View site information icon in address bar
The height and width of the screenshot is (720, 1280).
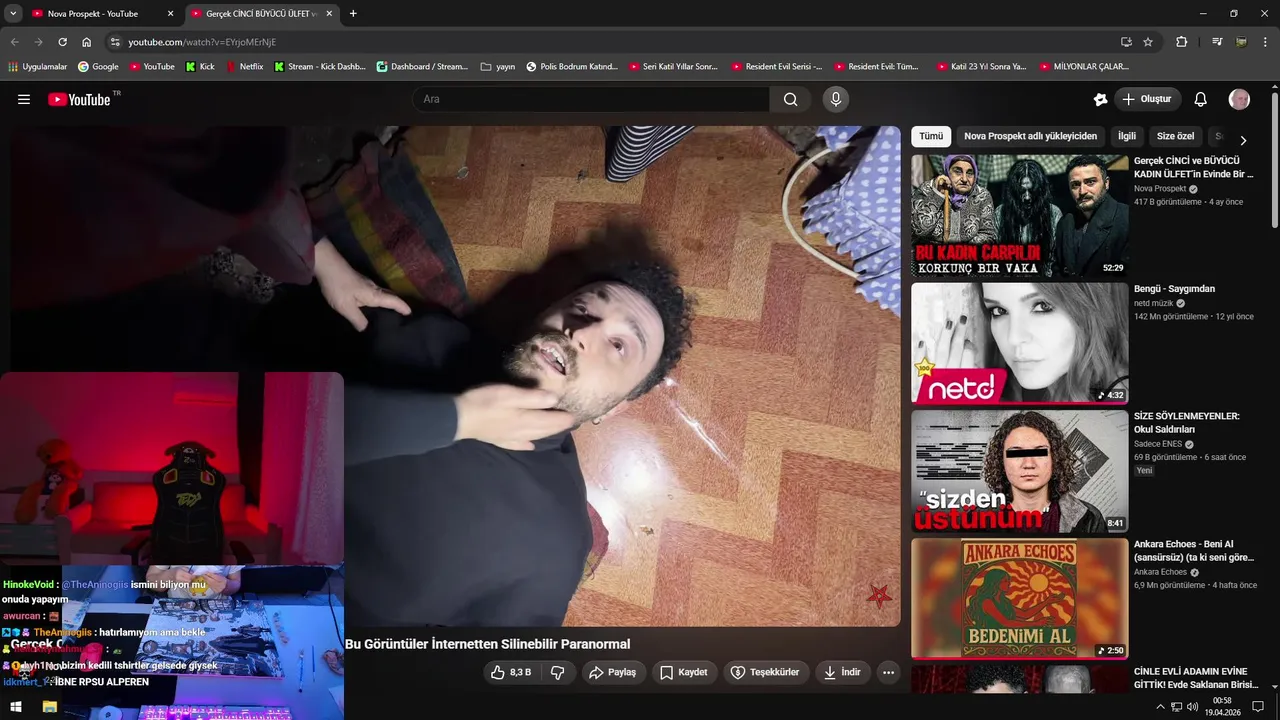click(115, 42)
